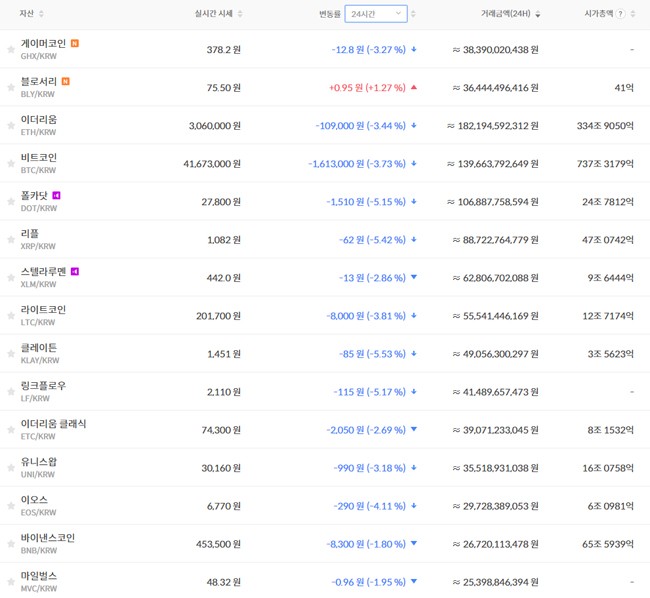650x598 pixels.
Task: Toggle favorite star for 이더리움 ETH/KRW
Action: coord(11,126)
